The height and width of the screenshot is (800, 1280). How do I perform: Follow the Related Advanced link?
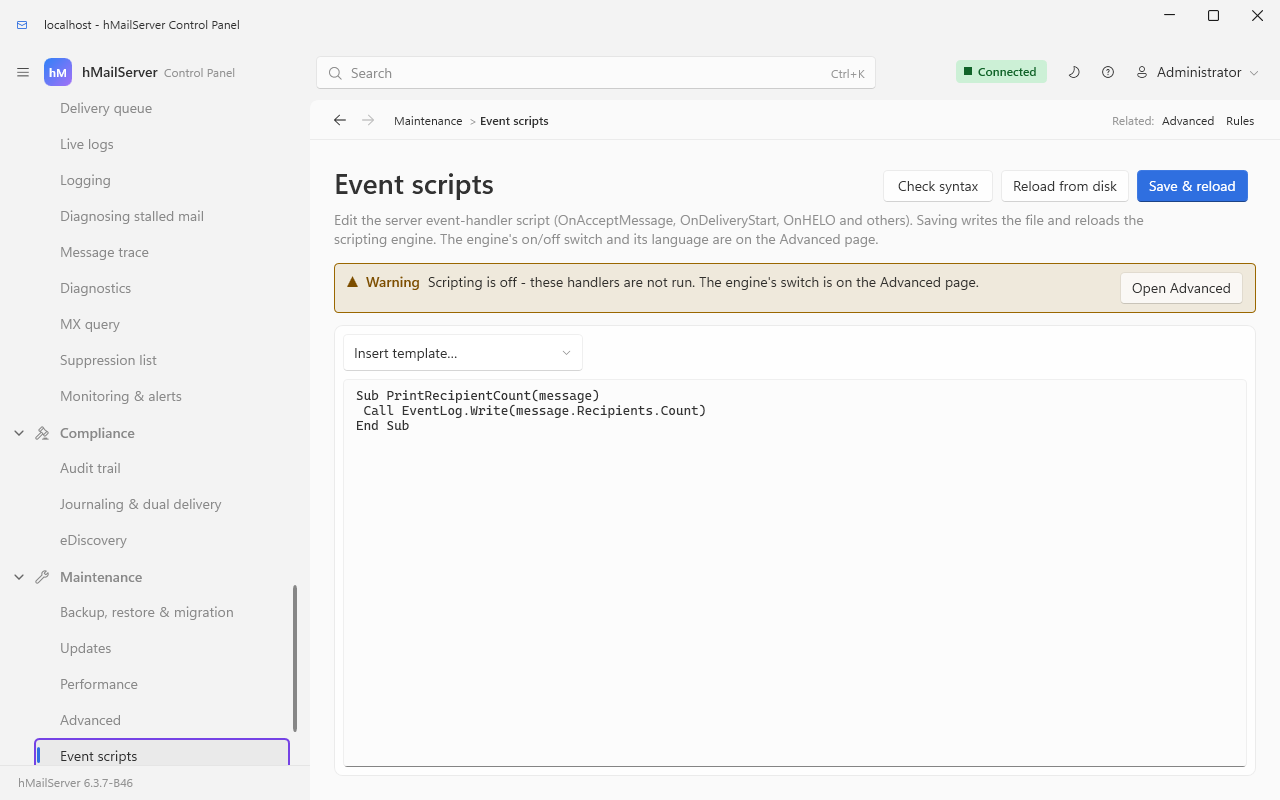tap(1188, 121)
